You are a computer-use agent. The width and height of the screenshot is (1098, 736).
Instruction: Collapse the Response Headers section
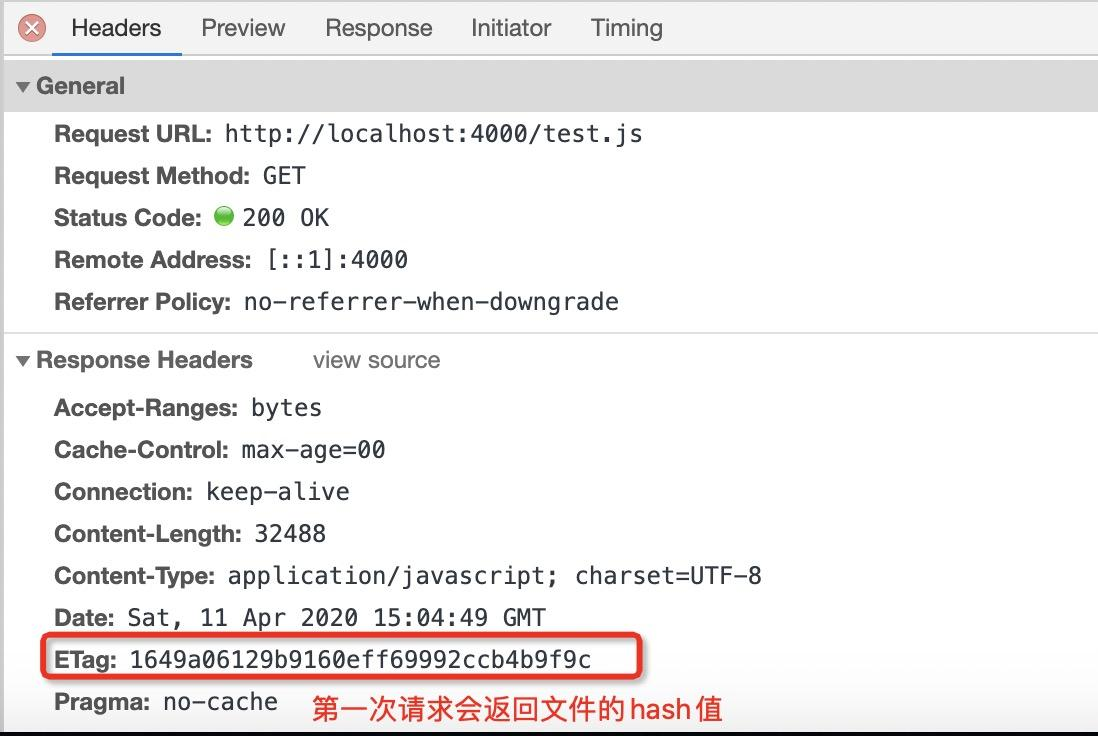coord(23,361)
